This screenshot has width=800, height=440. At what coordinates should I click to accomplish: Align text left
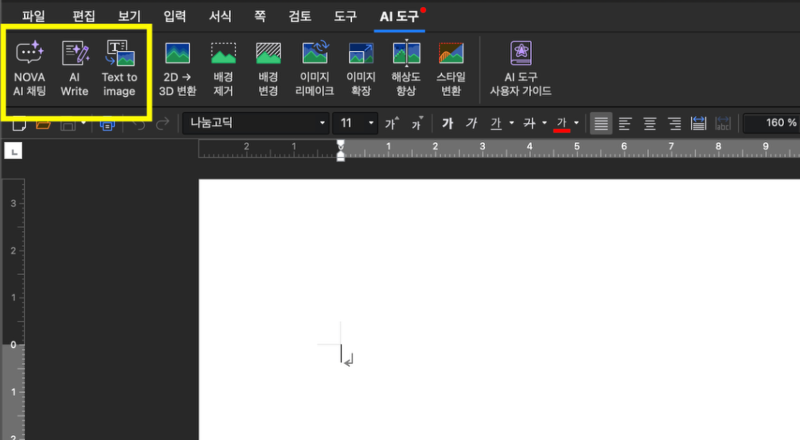coord(625,123)
